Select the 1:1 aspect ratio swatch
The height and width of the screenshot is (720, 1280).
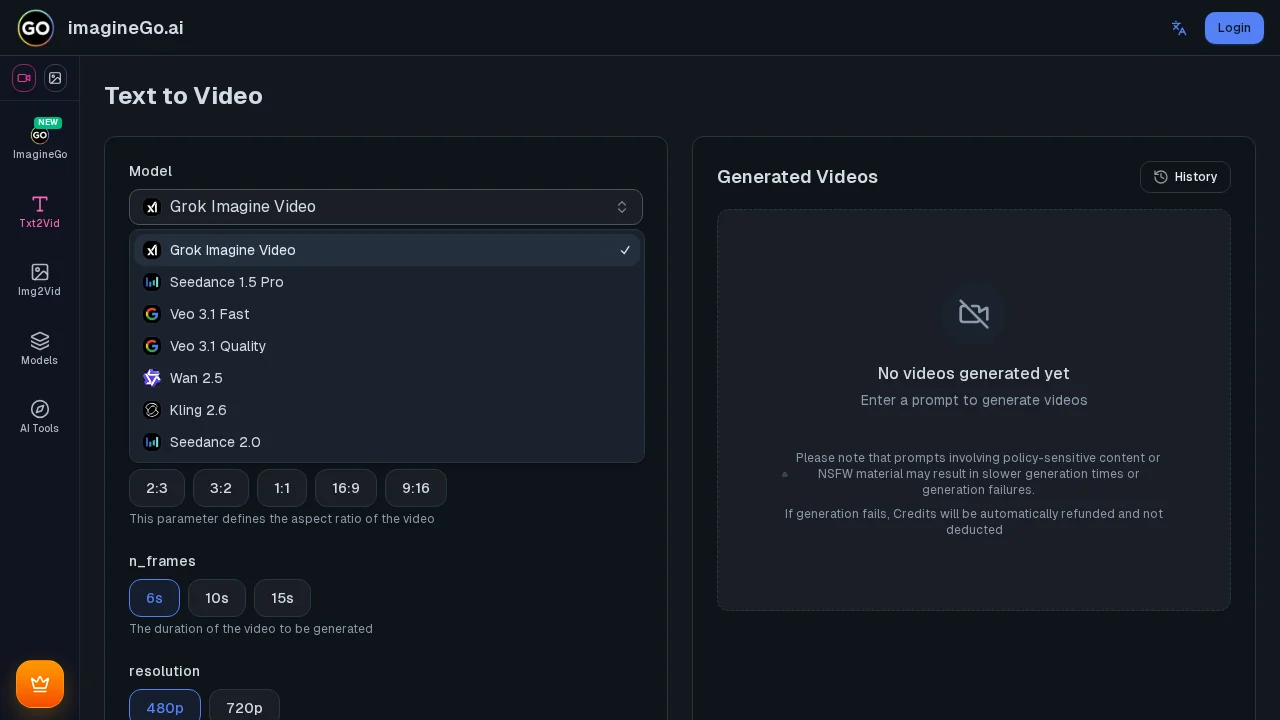click(282, 488)
